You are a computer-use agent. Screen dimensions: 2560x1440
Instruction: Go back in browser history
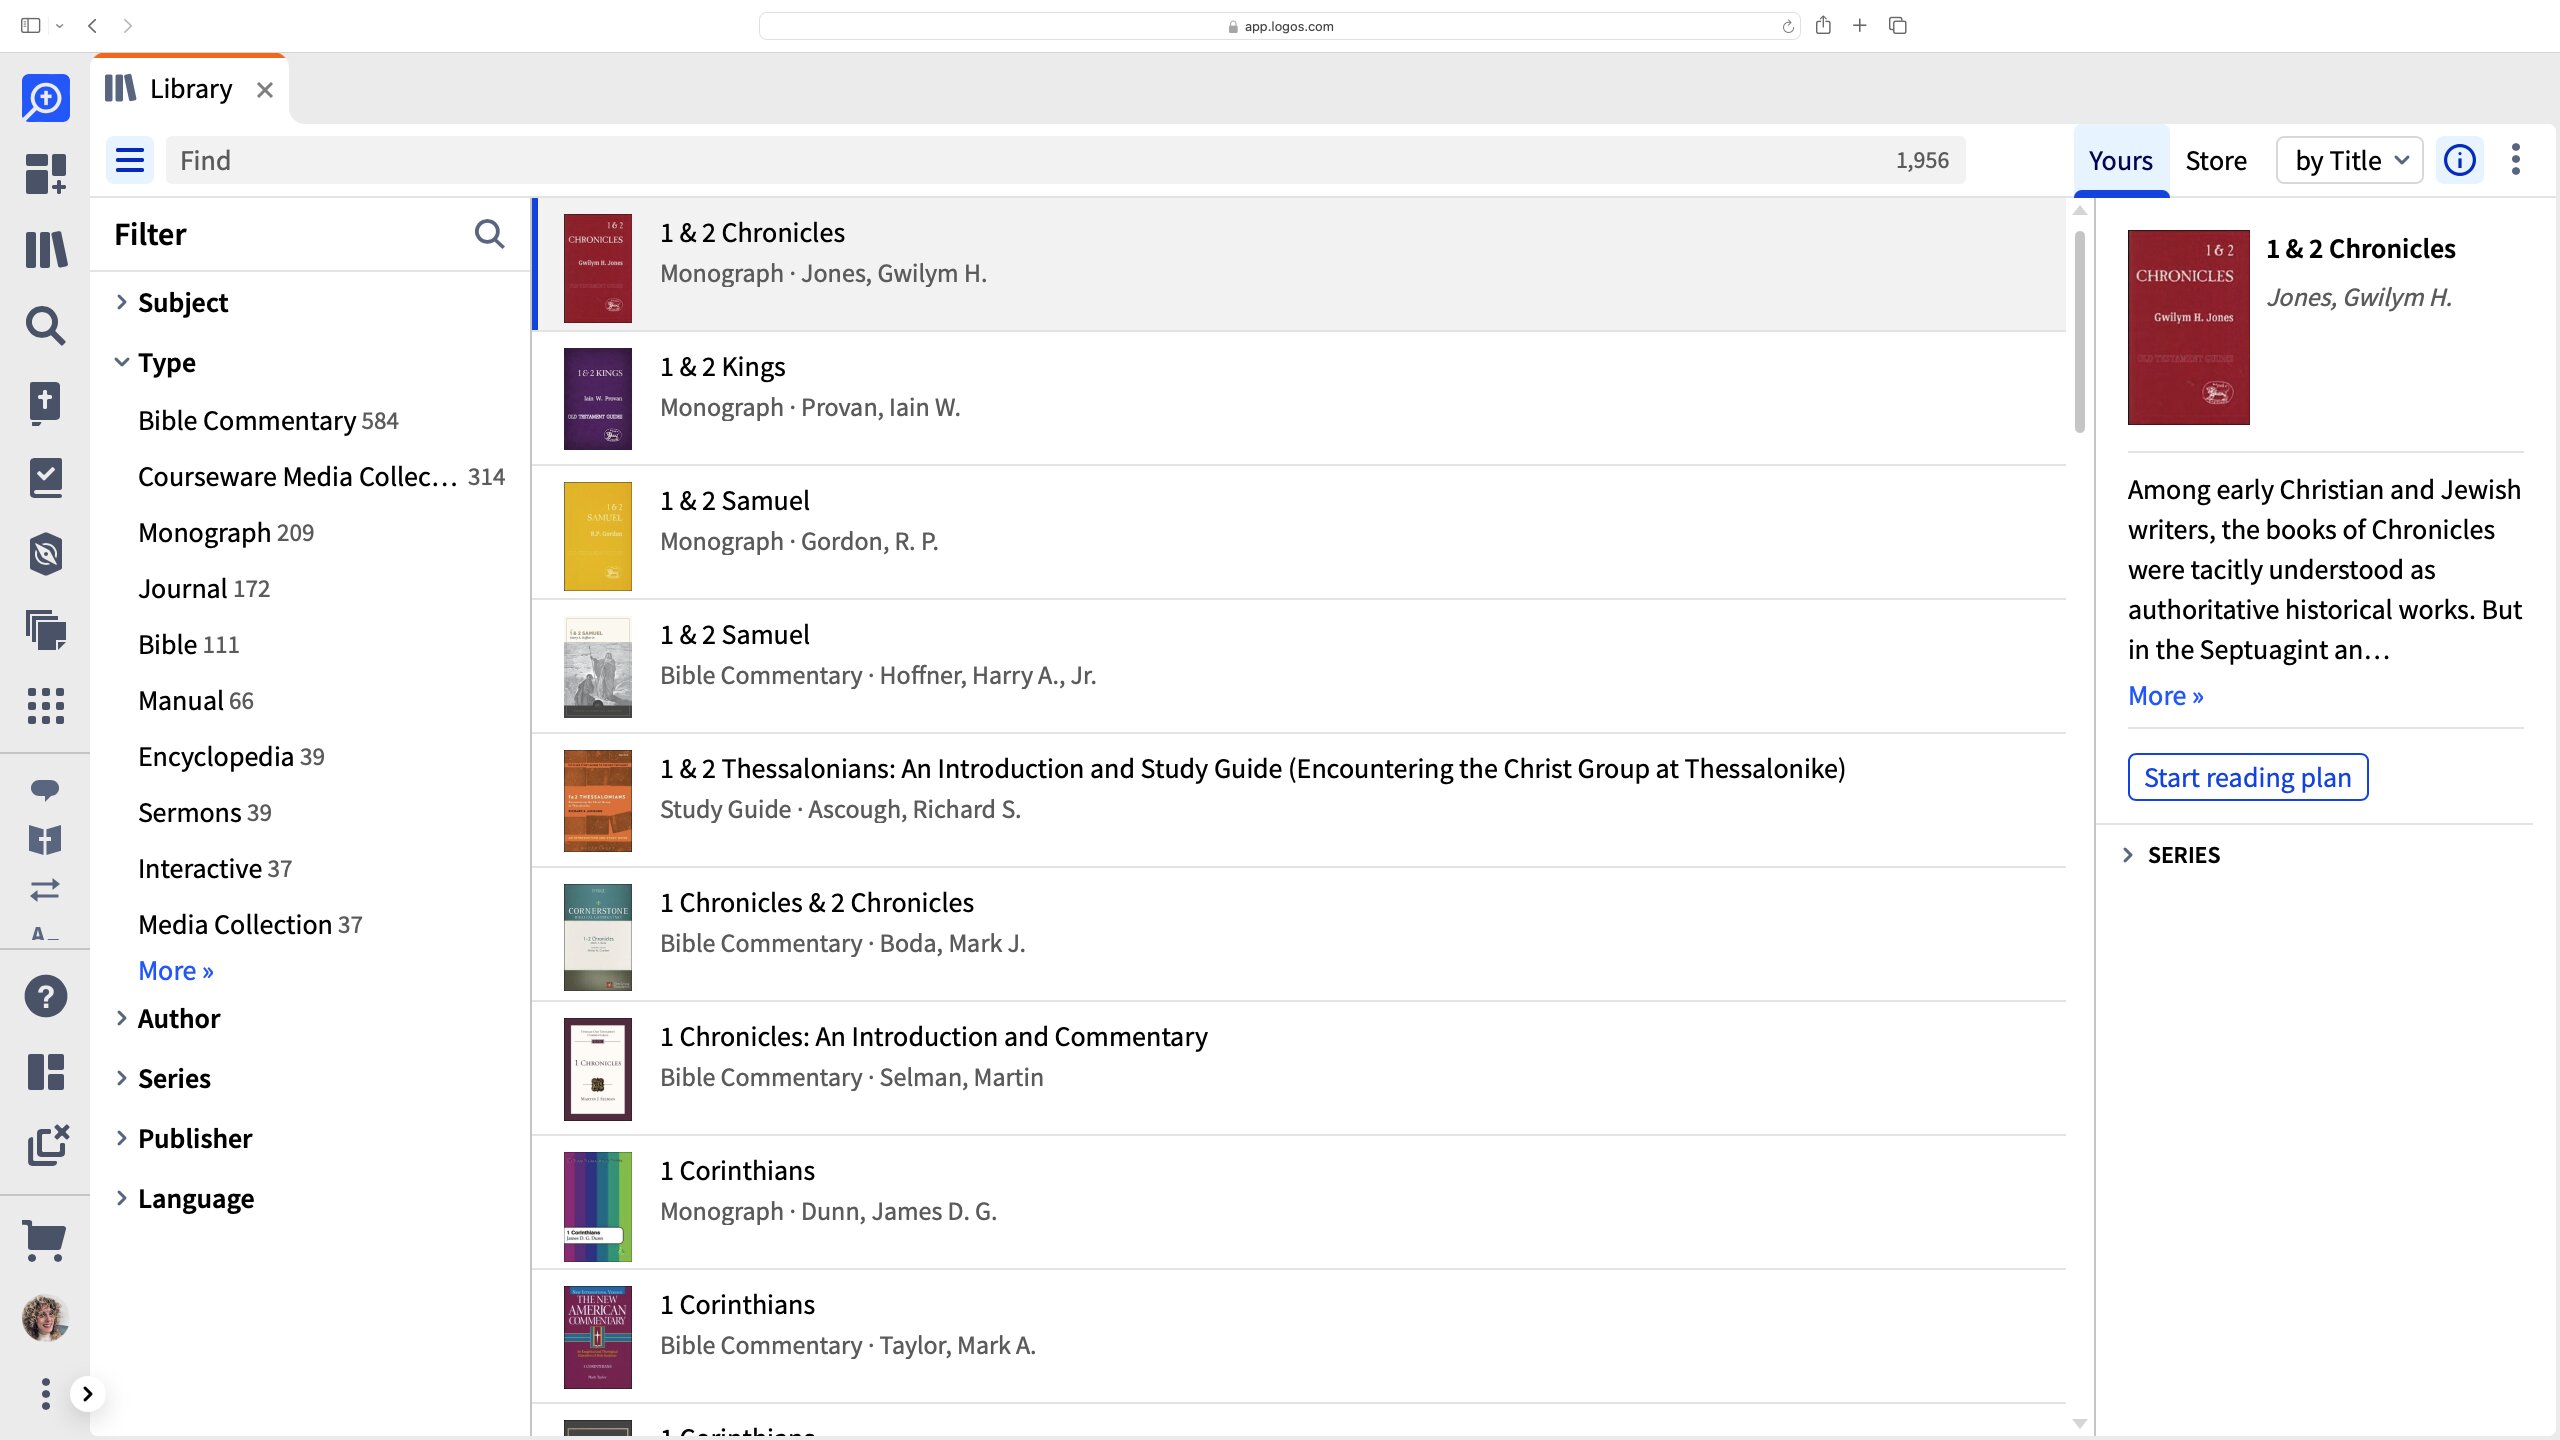[92, 26]
